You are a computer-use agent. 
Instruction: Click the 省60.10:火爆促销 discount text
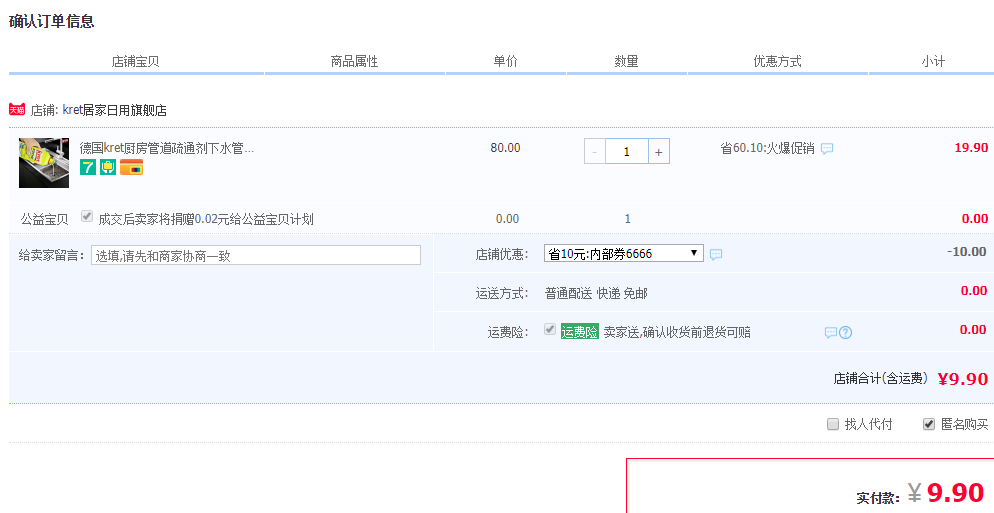tap(767, 149)
